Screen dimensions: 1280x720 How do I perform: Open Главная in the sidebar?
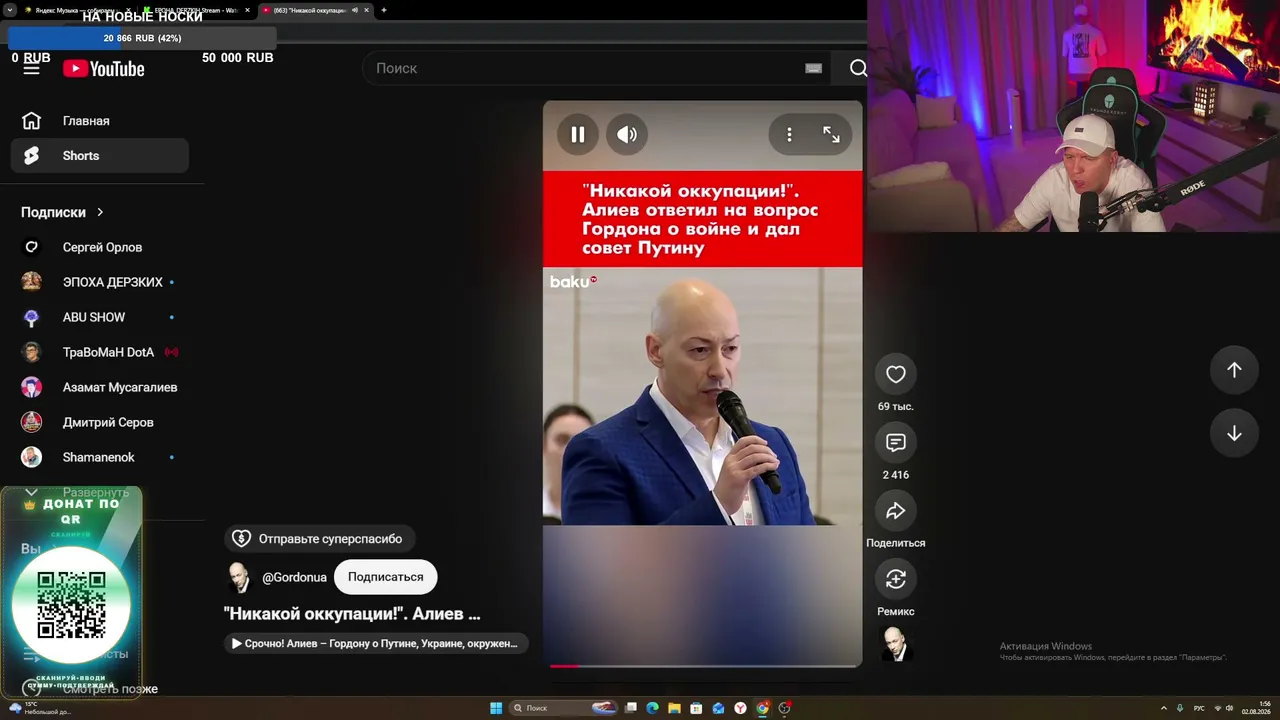pyautogui.click(x=100, y=121)
